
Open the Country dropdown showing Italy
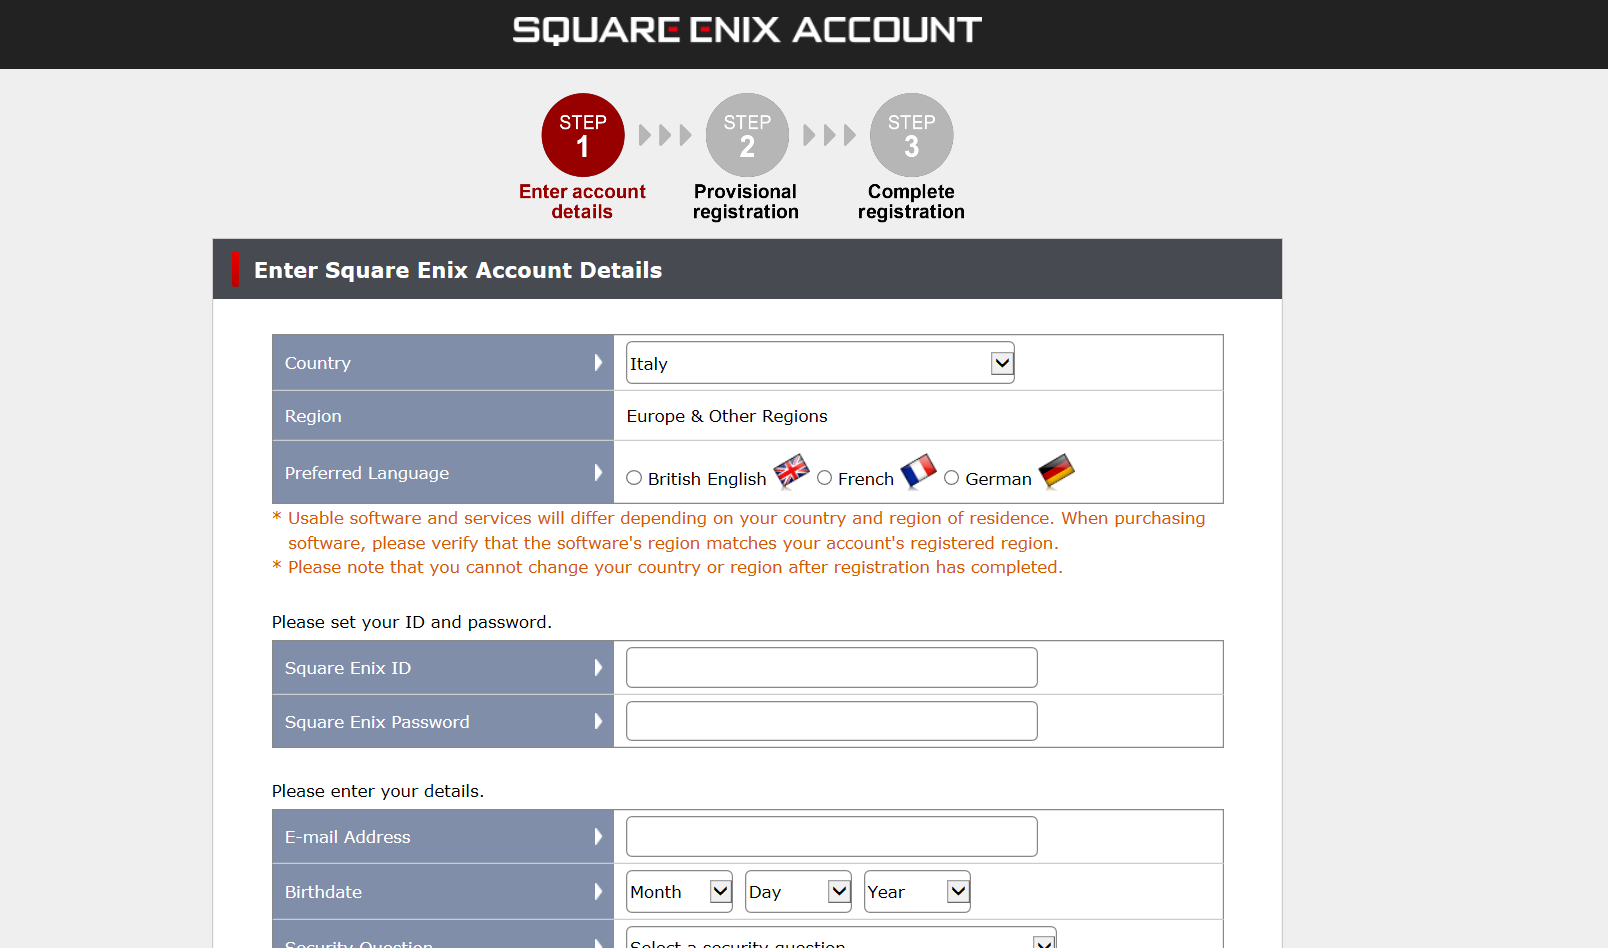(x=820, y=363)
